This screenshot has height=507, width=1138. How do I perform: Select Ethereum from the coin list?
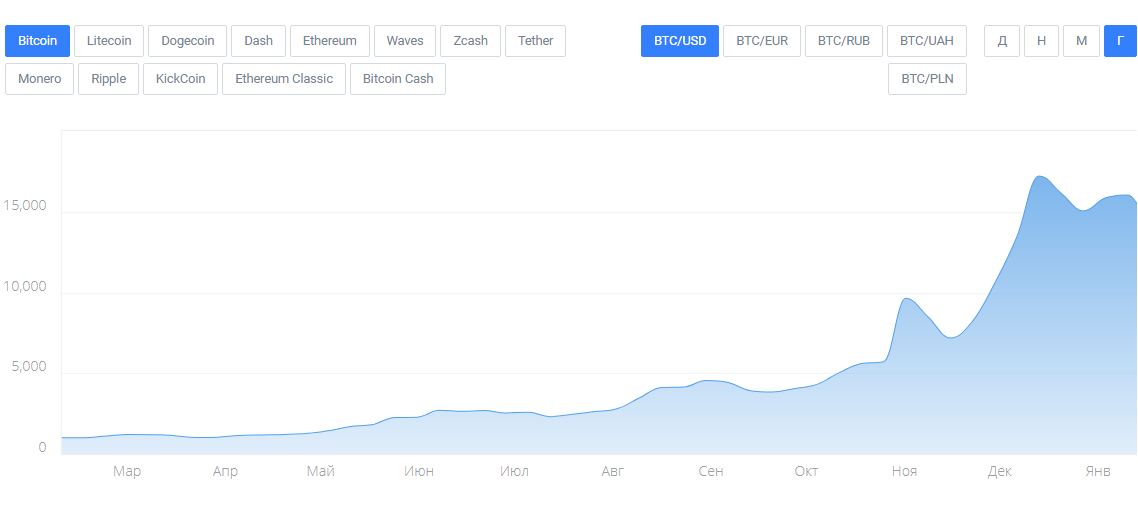coord(329,41)
